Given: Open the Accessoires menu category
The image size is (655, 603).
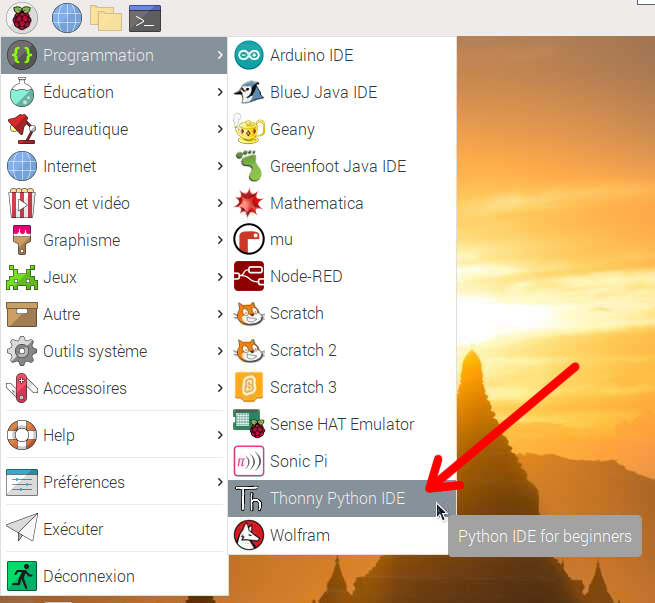Looking at the screenshot, I should (114, 388).
